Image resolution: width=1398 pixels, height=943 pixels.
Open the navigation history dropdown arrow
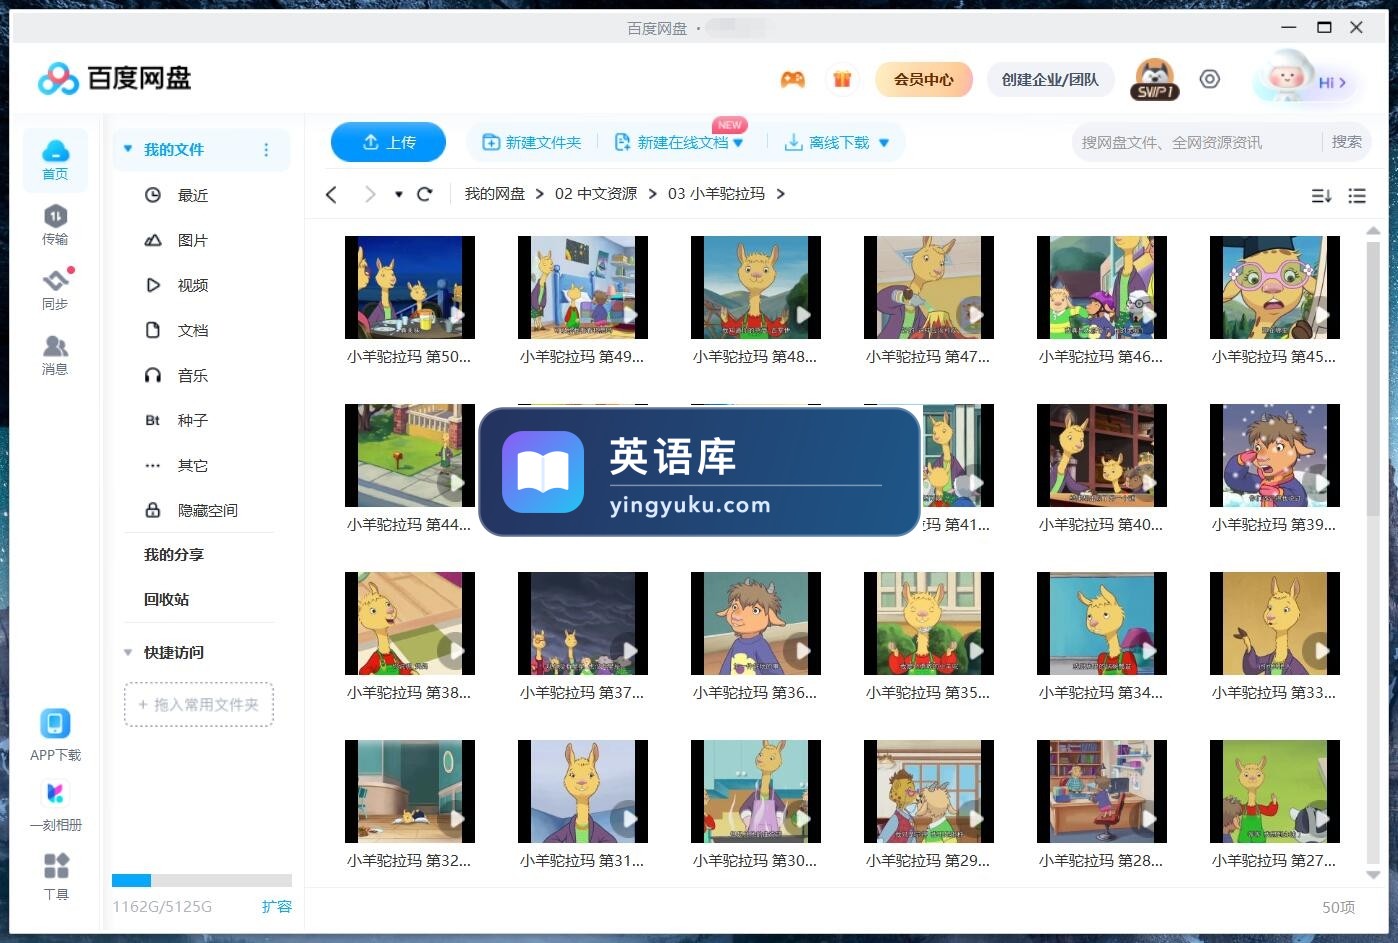[x=398, y=194]
